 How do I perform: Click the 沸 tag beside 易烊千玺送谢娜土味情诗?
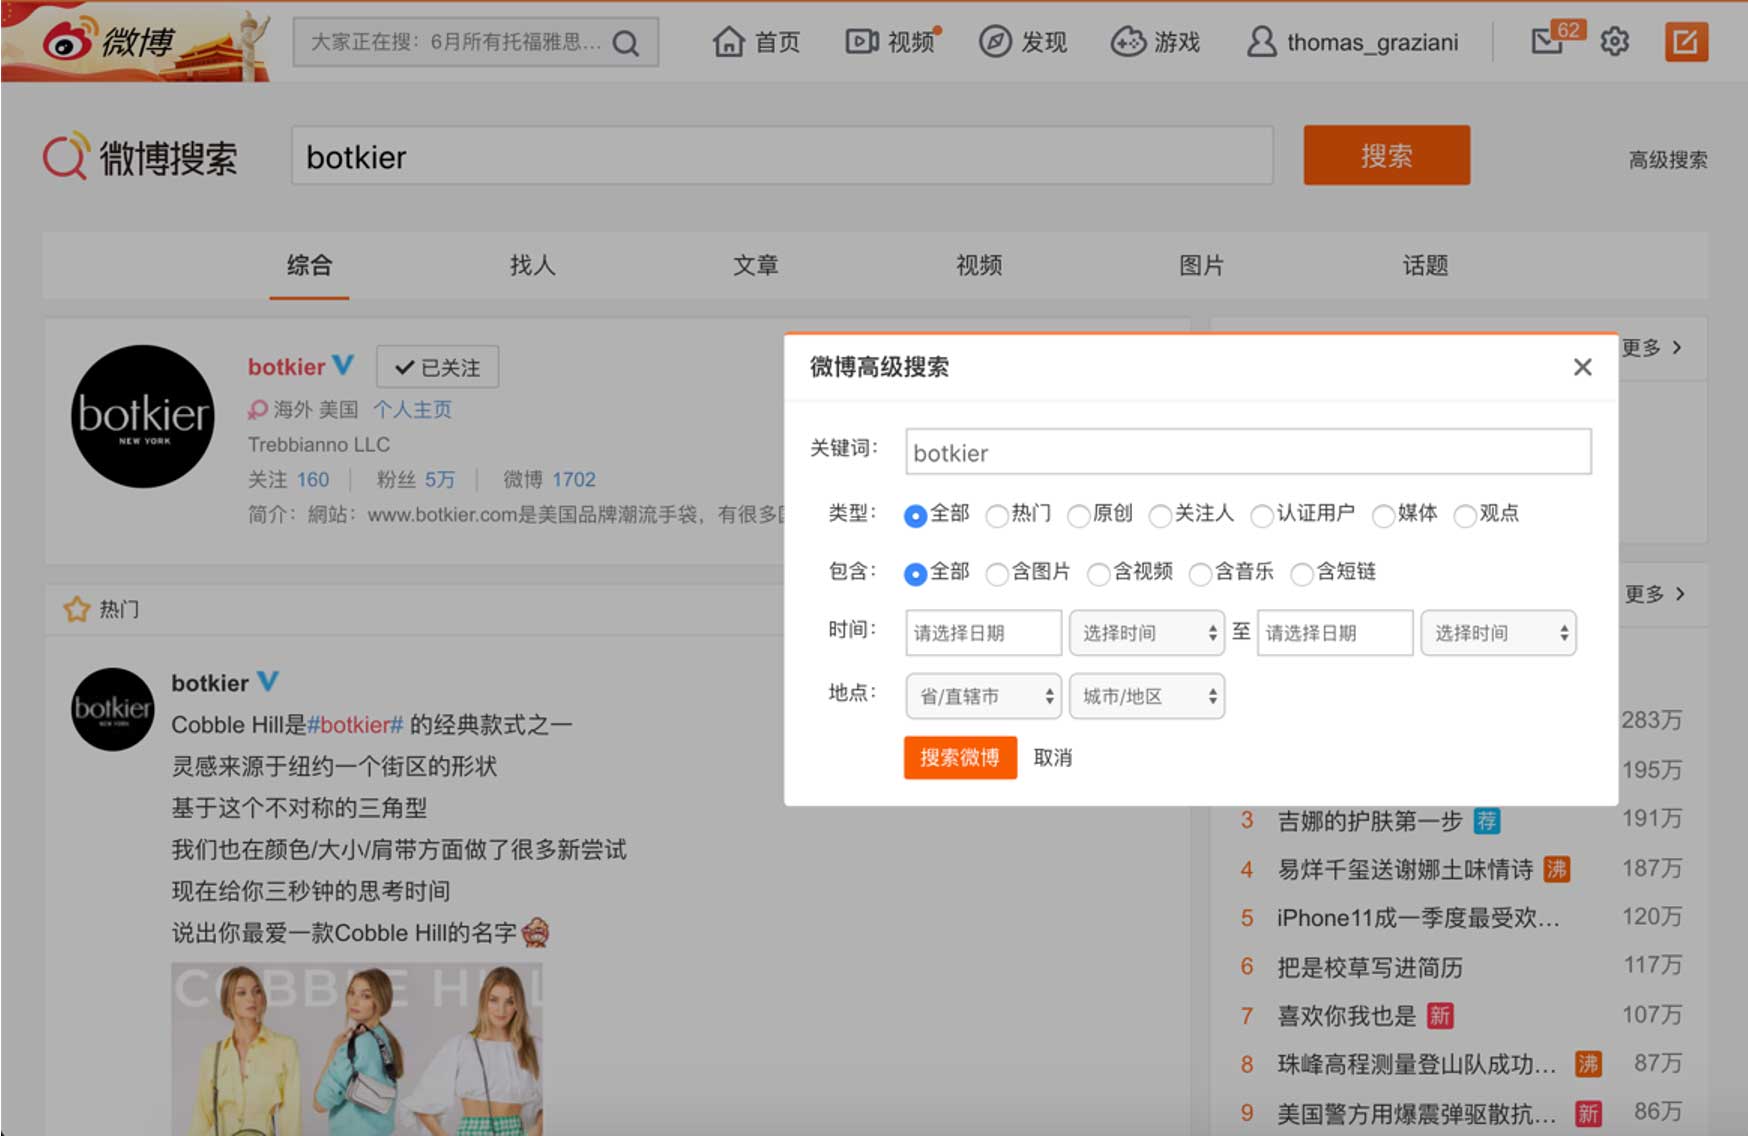[x=1556, y=869]
